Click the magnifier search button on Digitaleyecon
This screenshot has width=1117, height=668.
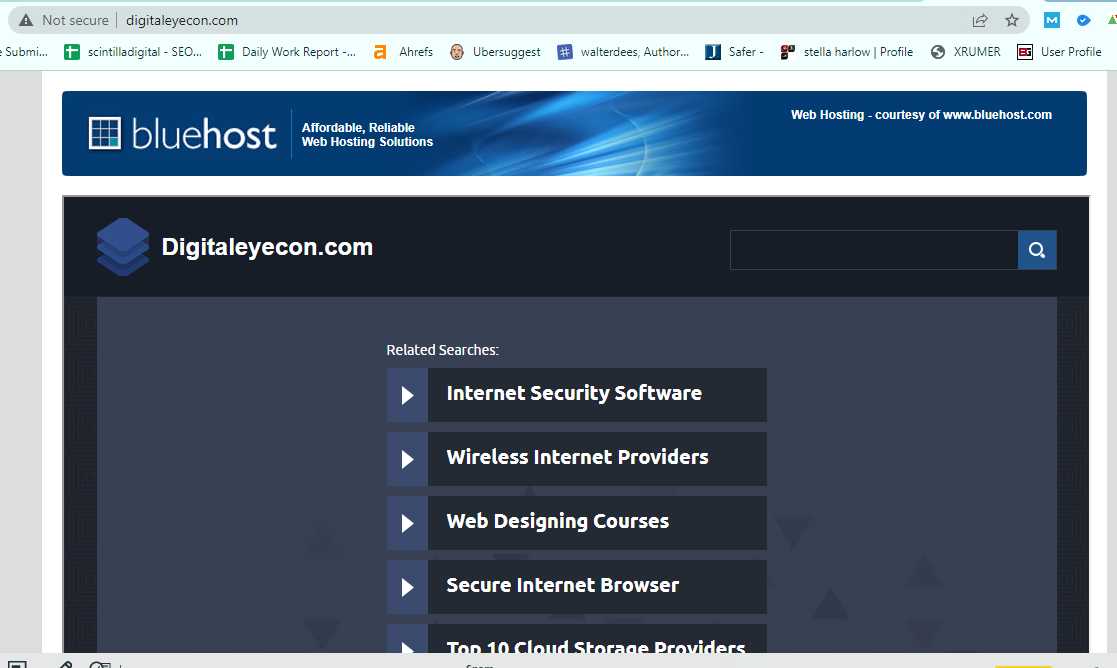[1037, 250]
